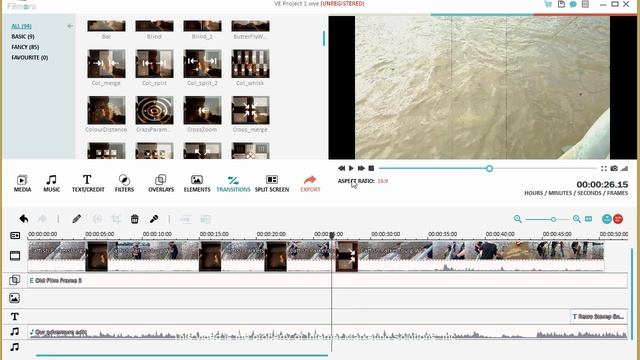This screenshot has height=360, width=640.
Task: Record voiceover with the microphone icon
Action: point(154,219)
